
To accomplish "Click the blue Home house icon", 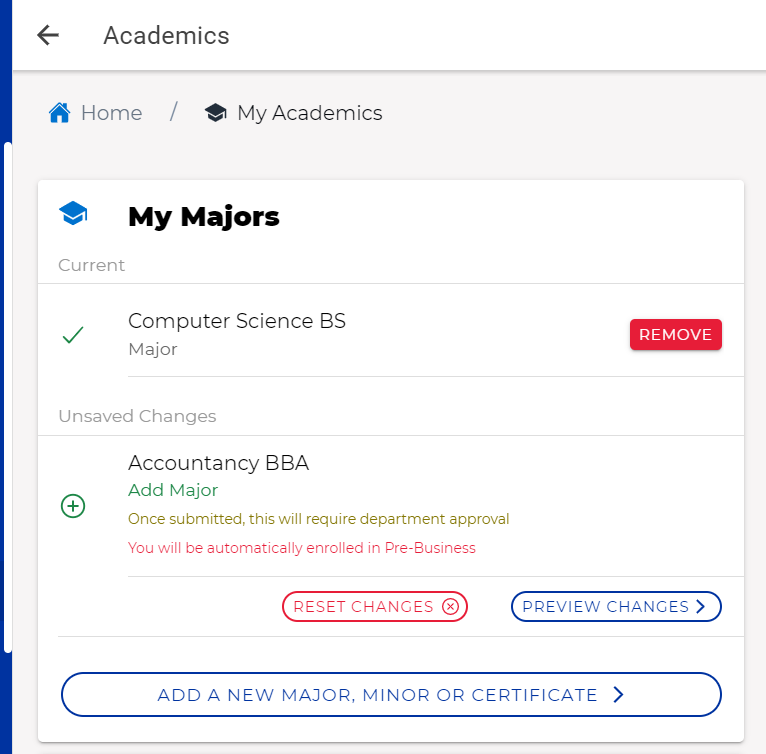I will 60,113.
